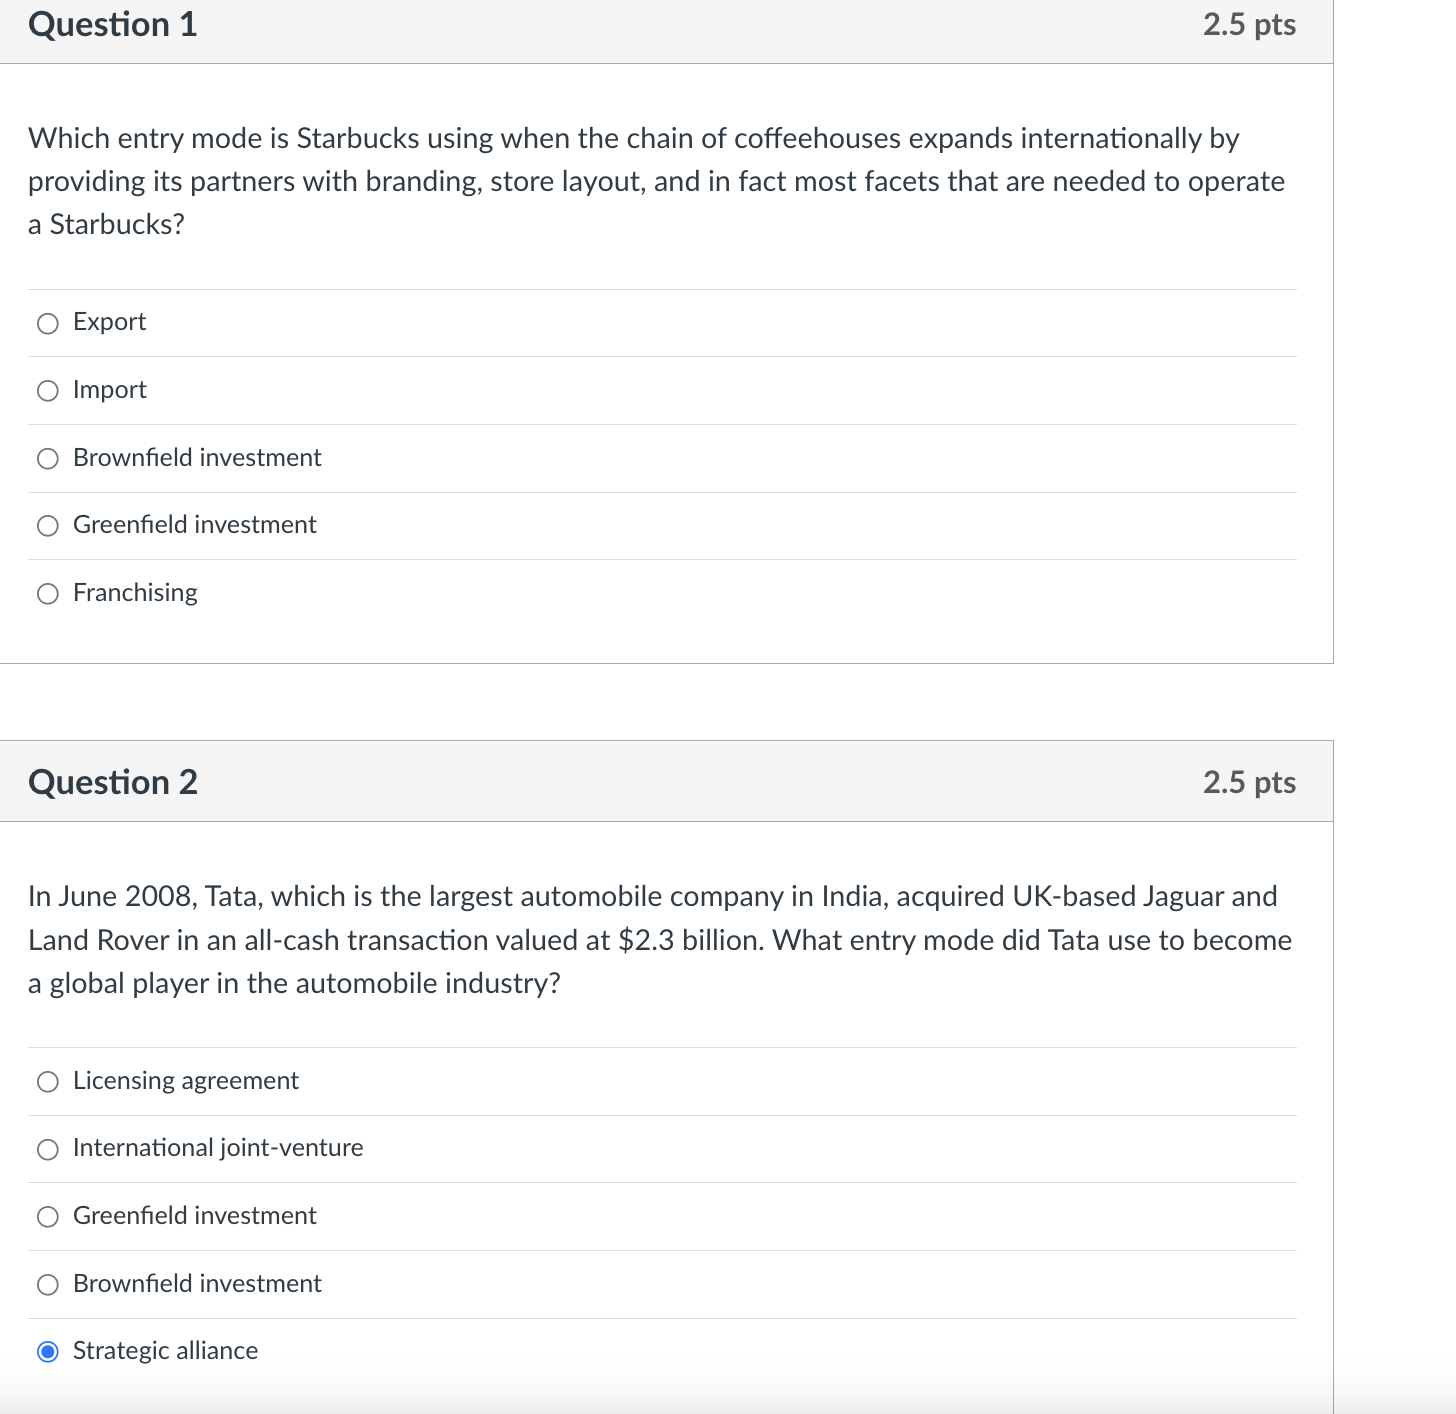1456x1414 pixels.
Task: Select the Import radio button
Action: coord(47,390)
